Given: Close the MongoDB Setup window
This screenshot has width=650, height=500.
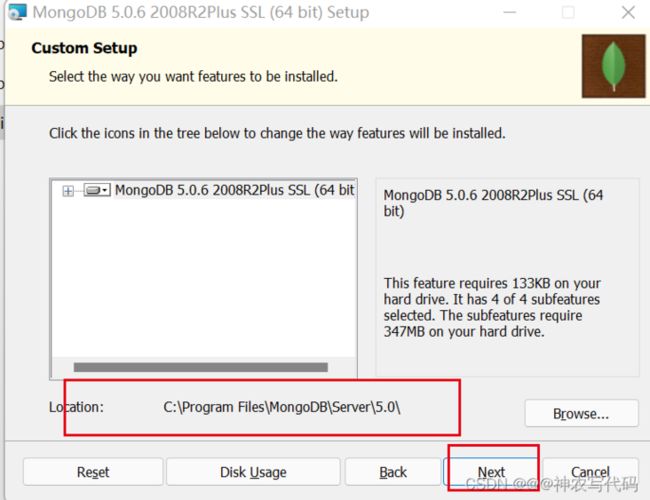Looking at the screenshot, I should pyautogui.click(x=628, y=12).
